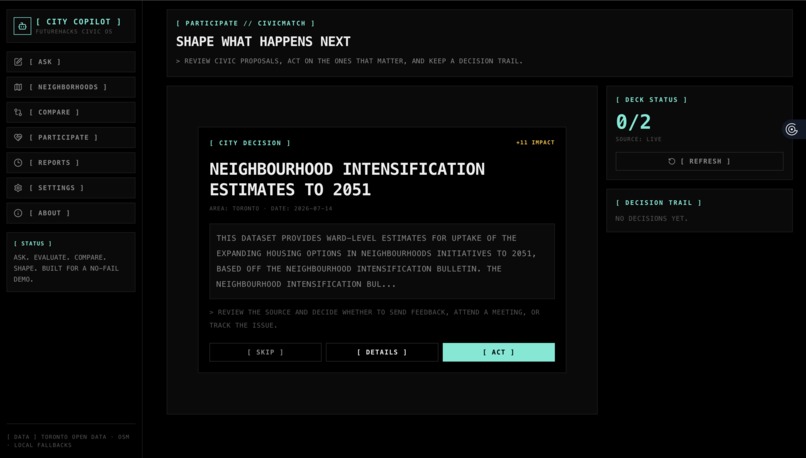Skip this city decision card
The width and height of the screenshot is (806, 458).
pyautogui.click(x=265, y=352)
